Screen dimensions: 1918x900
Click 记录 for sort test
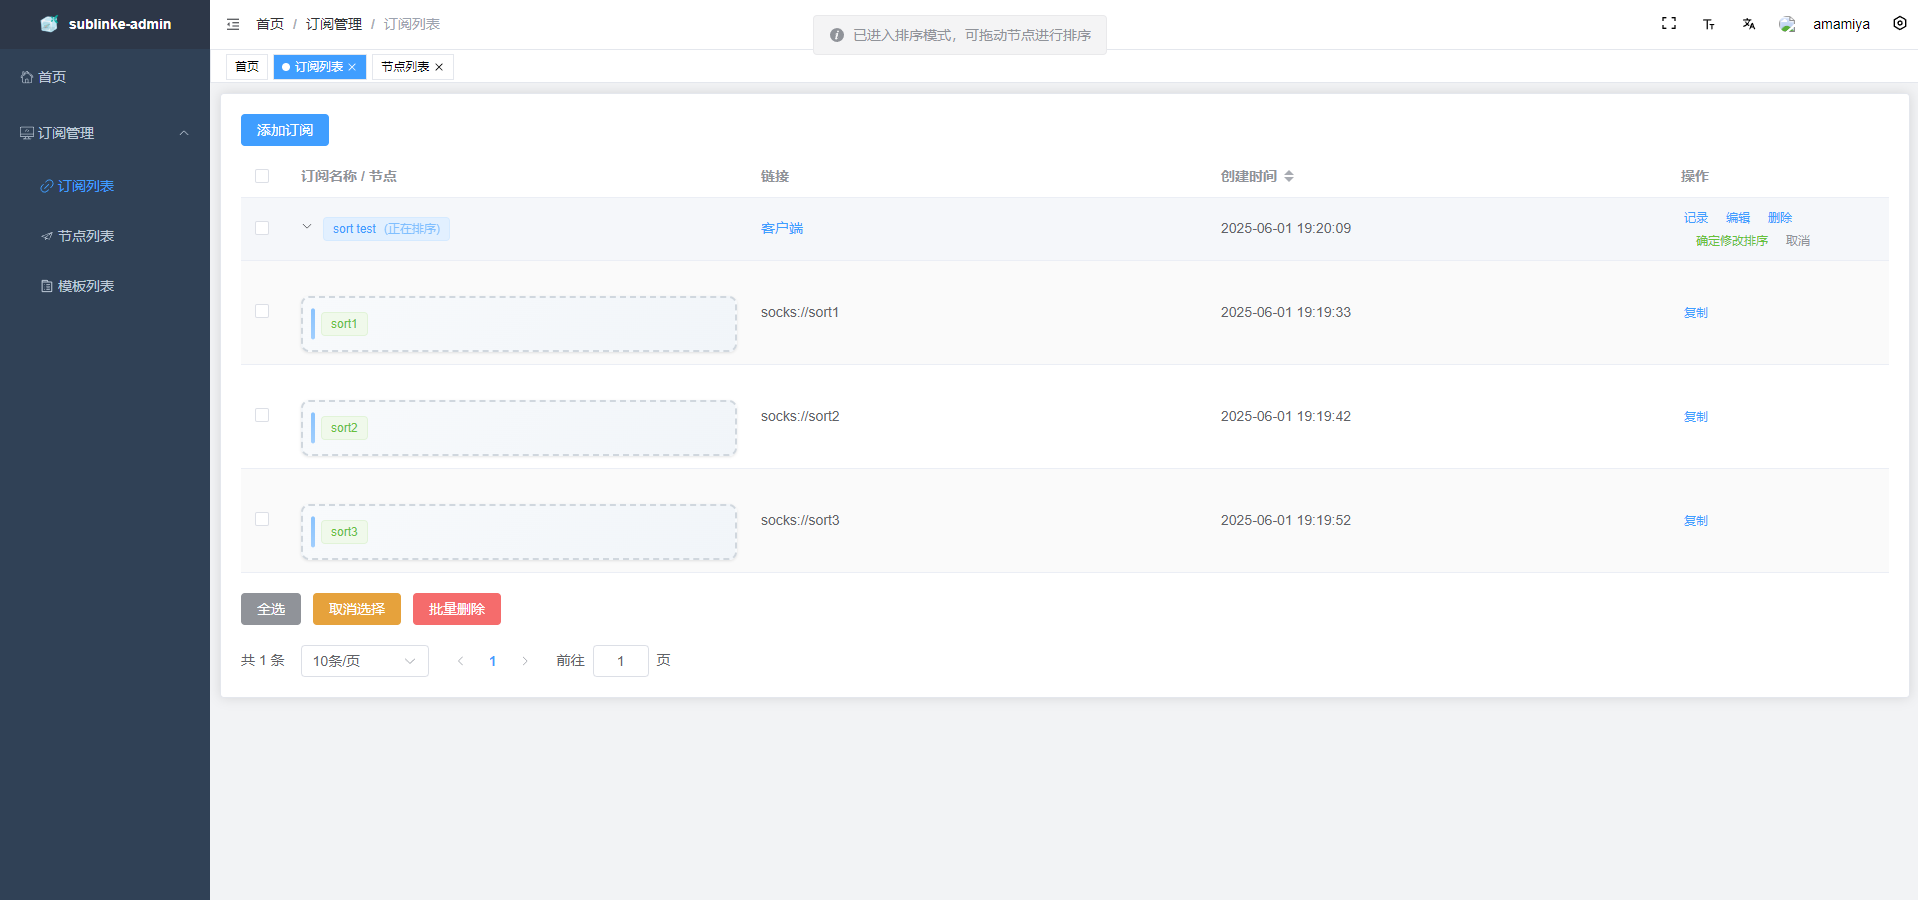click(x=1696, y=218)
